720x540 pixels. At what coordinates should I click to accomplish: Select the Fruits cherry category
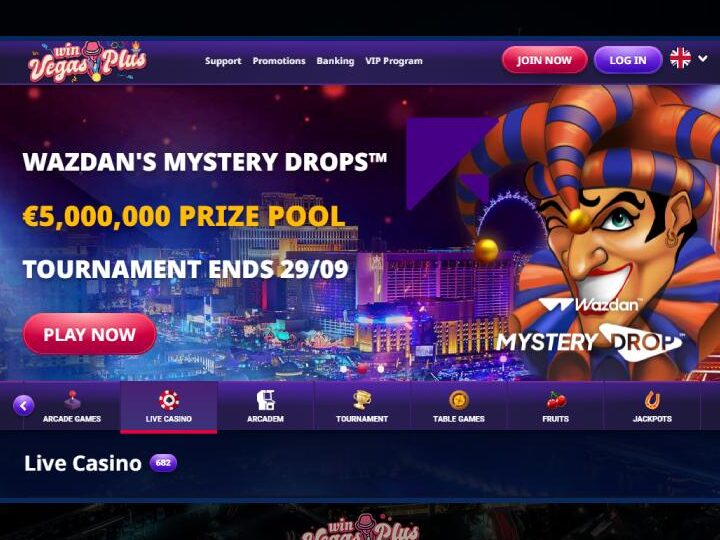point(555,406)
